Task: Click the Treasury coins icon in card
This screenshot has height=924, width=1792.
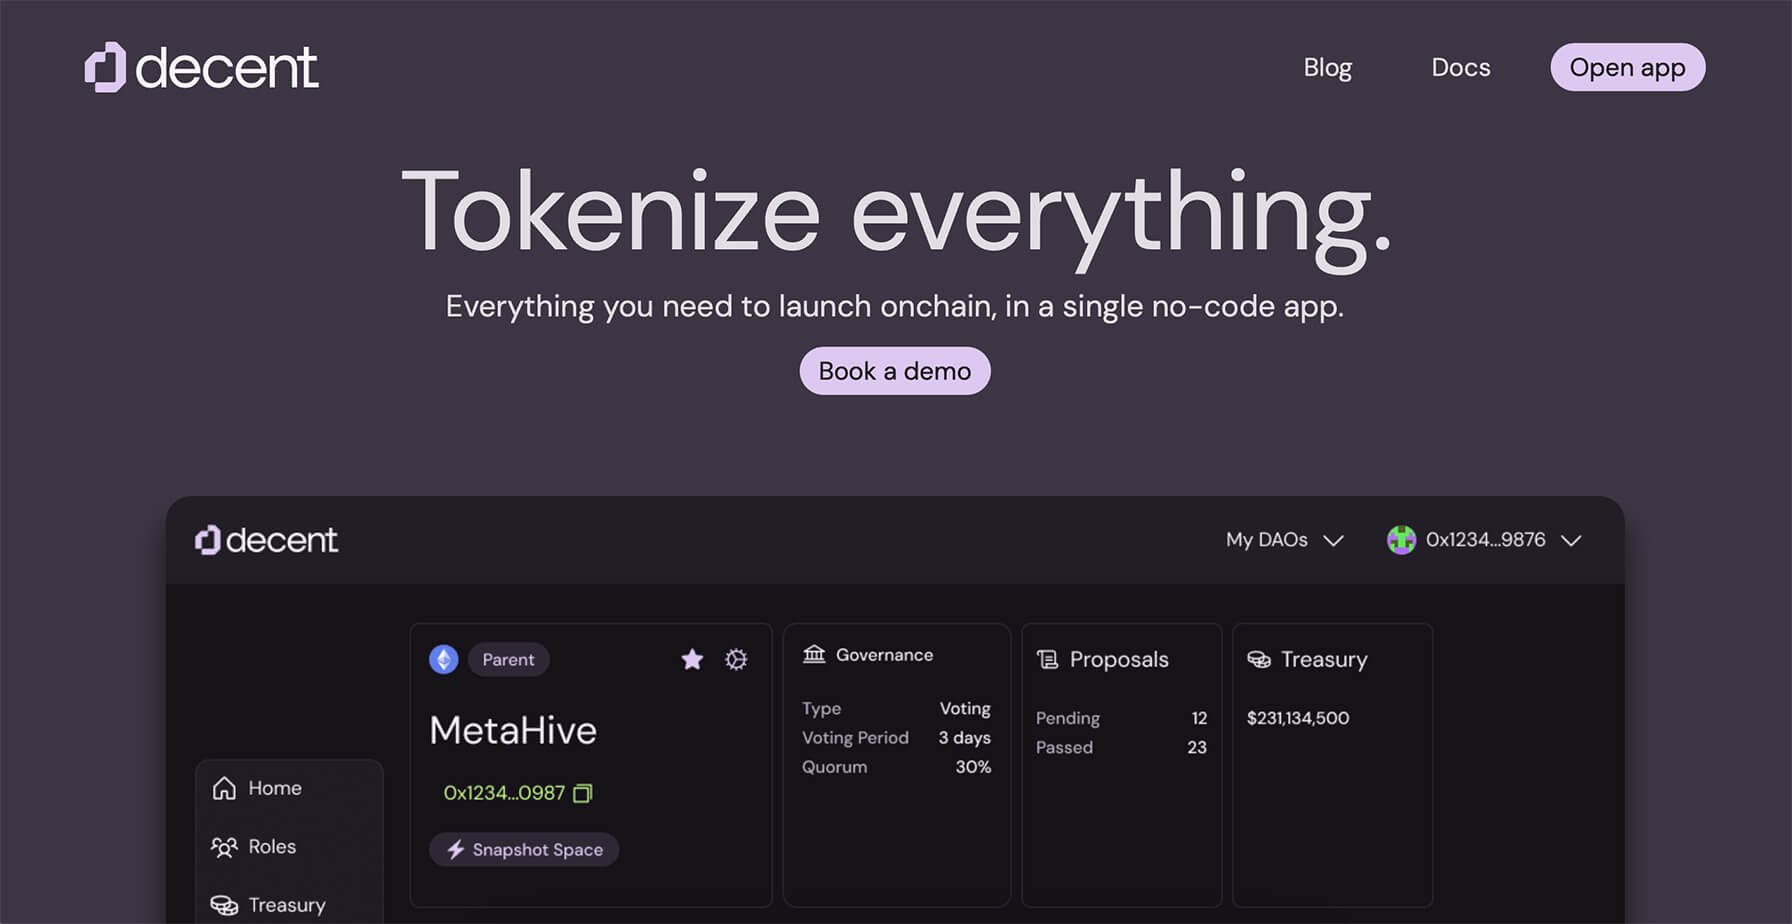Action: pos(1259,660)
